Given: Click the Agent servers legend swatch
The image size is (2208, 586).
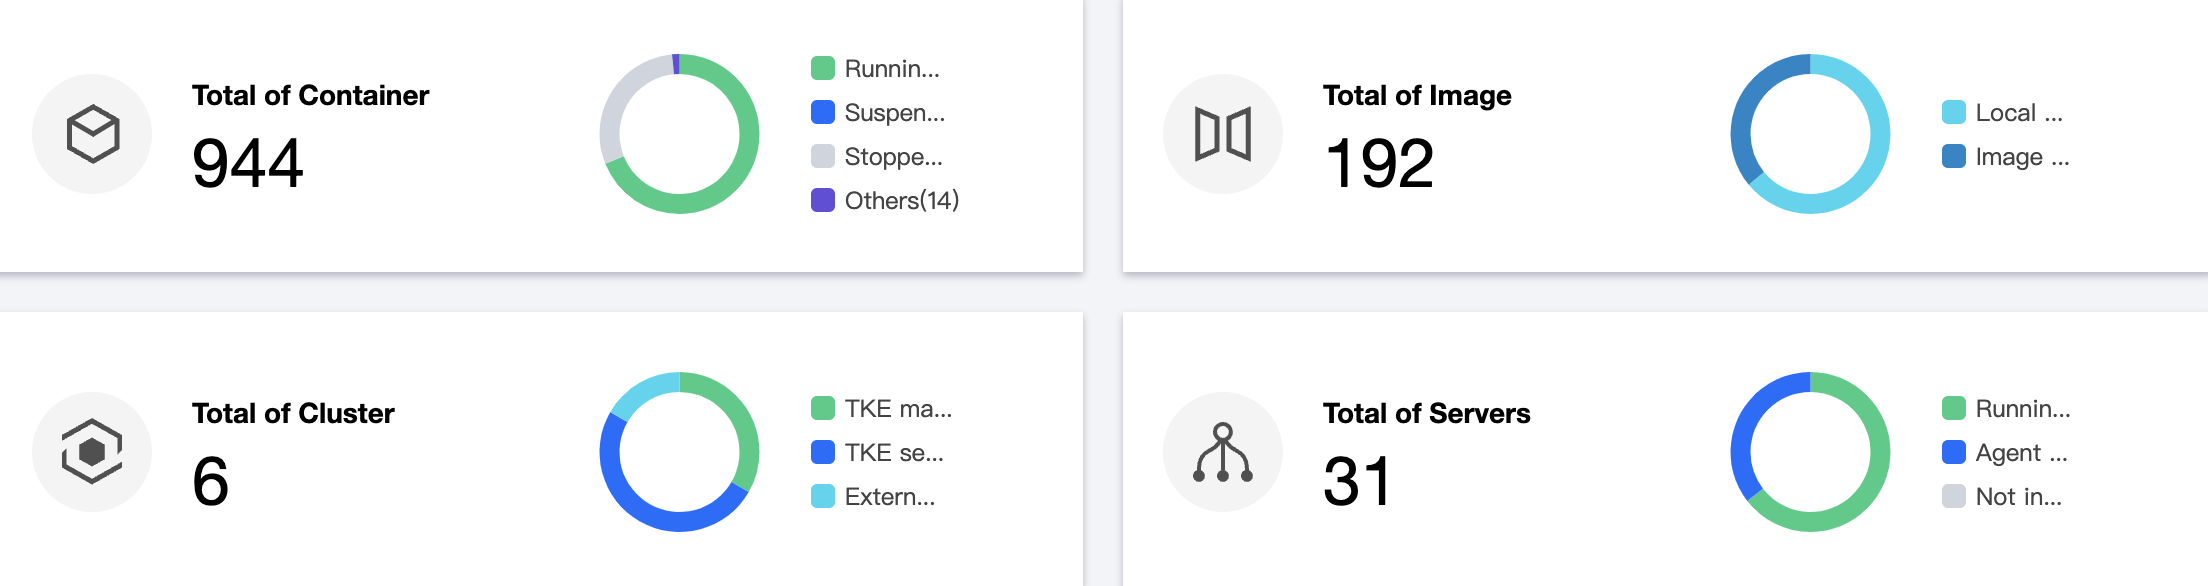Looking at the screenshot, I should point(1953,453).
